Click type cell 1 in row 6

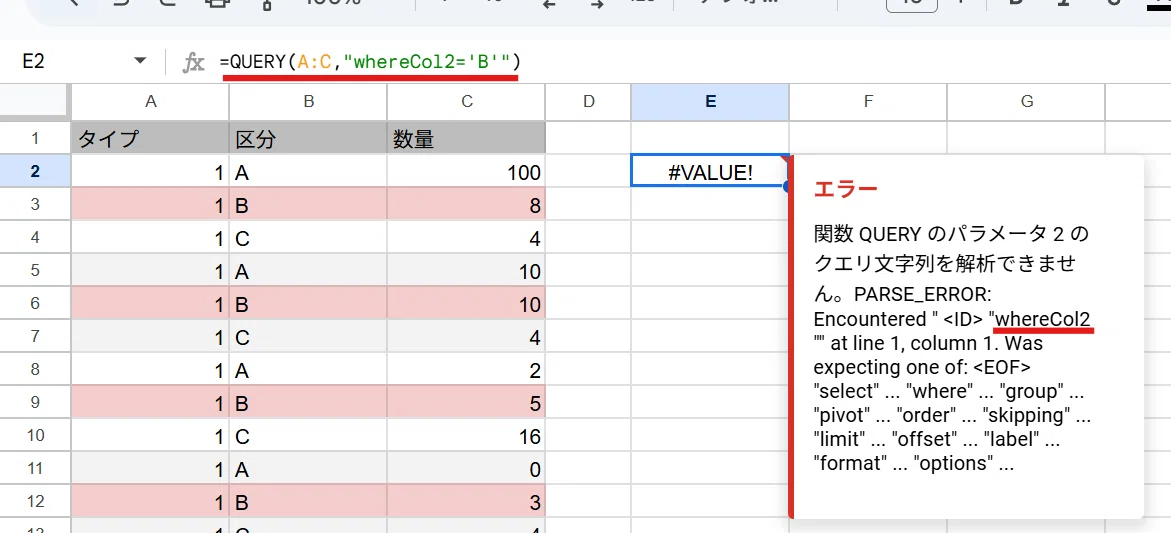coord(150,304)
